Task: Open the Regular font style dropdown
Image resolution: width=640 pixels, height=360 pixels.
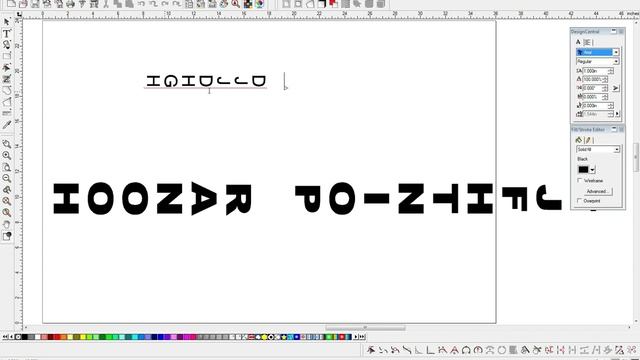Action: pos(616,61)
